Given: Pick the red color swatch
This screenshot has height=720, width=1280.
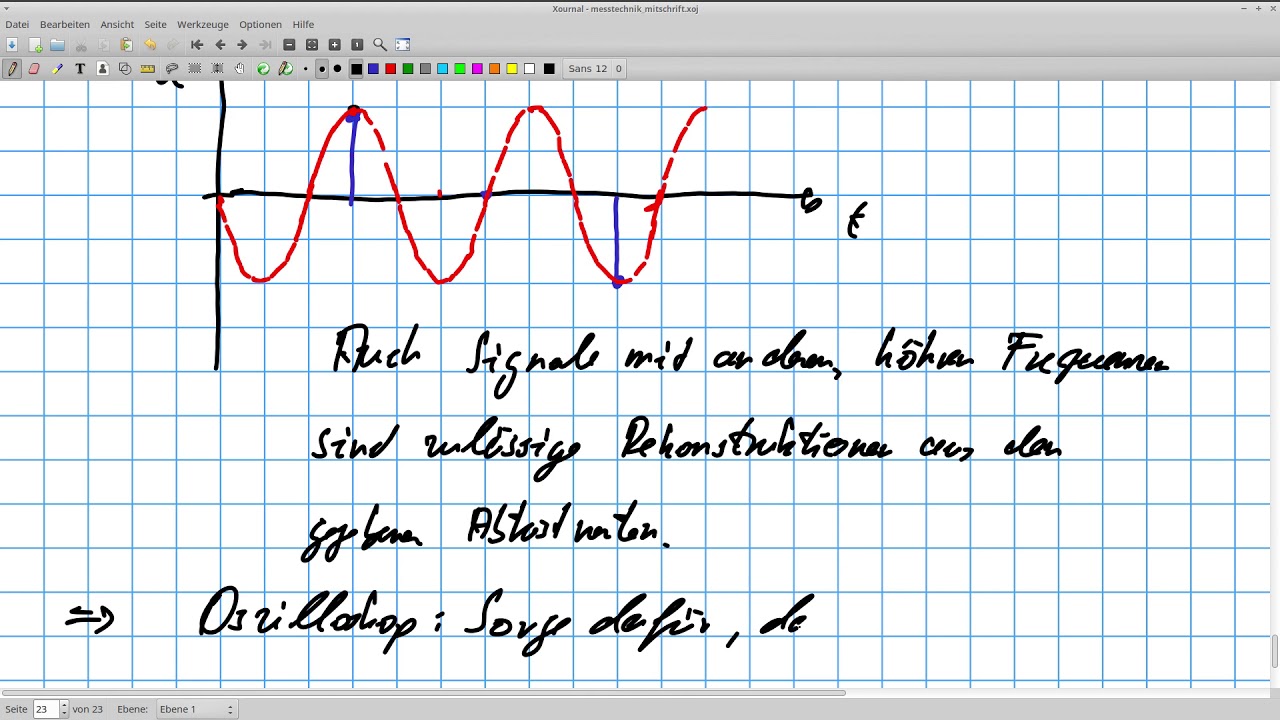Looking at the screenshot, I should [391, 69].
